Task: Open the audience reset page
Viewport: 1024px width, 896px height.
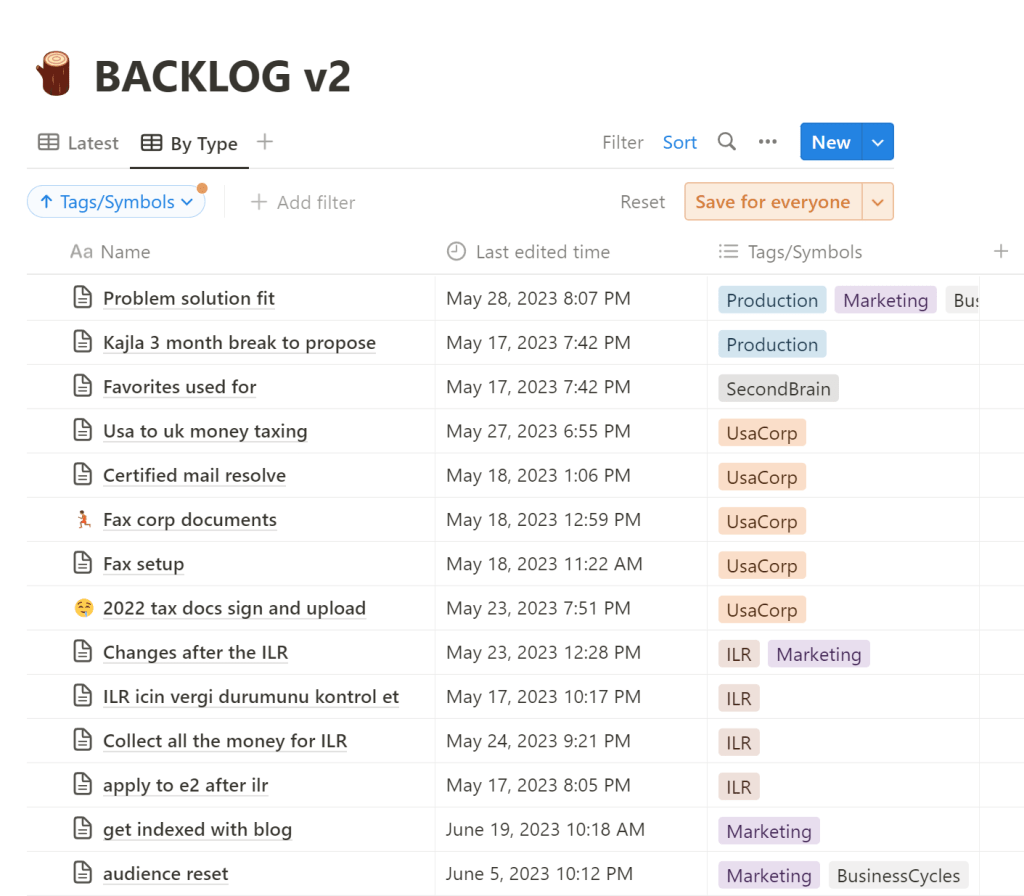Action: point(165,874)
